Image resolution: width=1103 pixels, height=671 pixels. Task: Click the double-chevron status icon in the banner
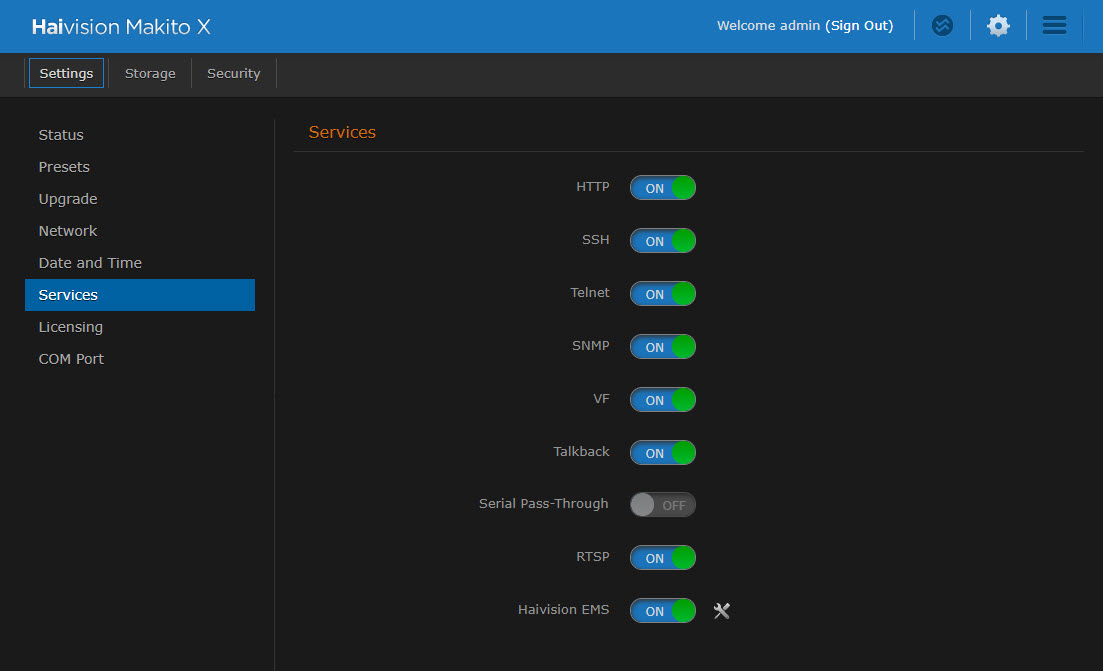[942, 25]
